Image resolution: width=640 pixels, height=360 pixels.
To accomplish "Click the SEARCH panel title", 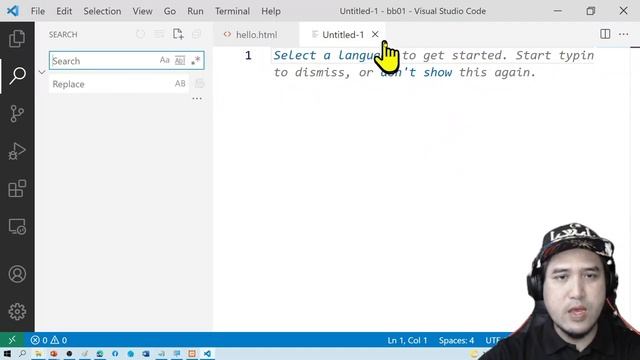I will (63, 35).
